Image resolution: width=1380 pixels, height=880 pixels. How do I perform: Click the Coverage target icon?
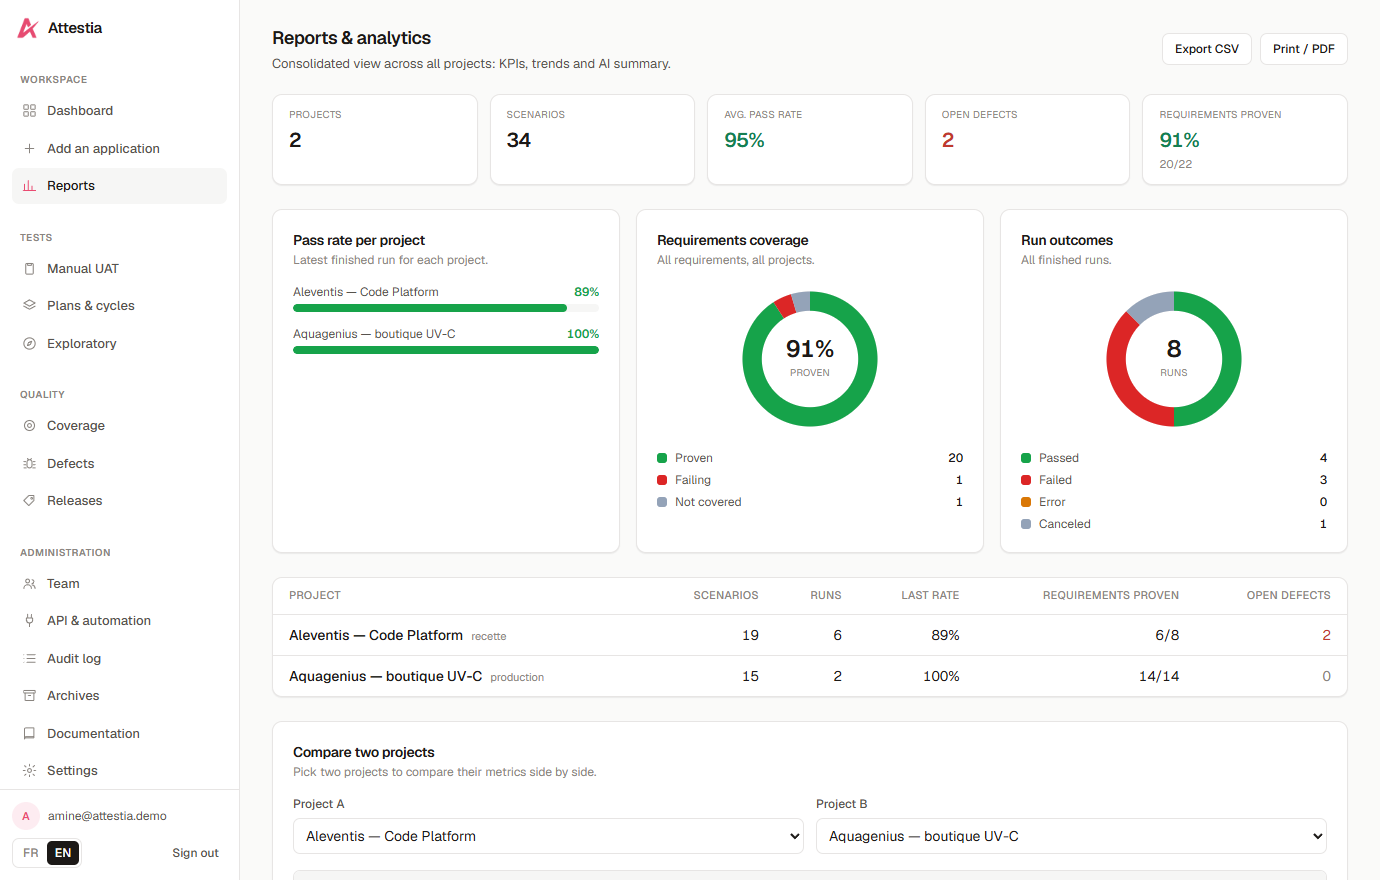[x=29, y=426]
